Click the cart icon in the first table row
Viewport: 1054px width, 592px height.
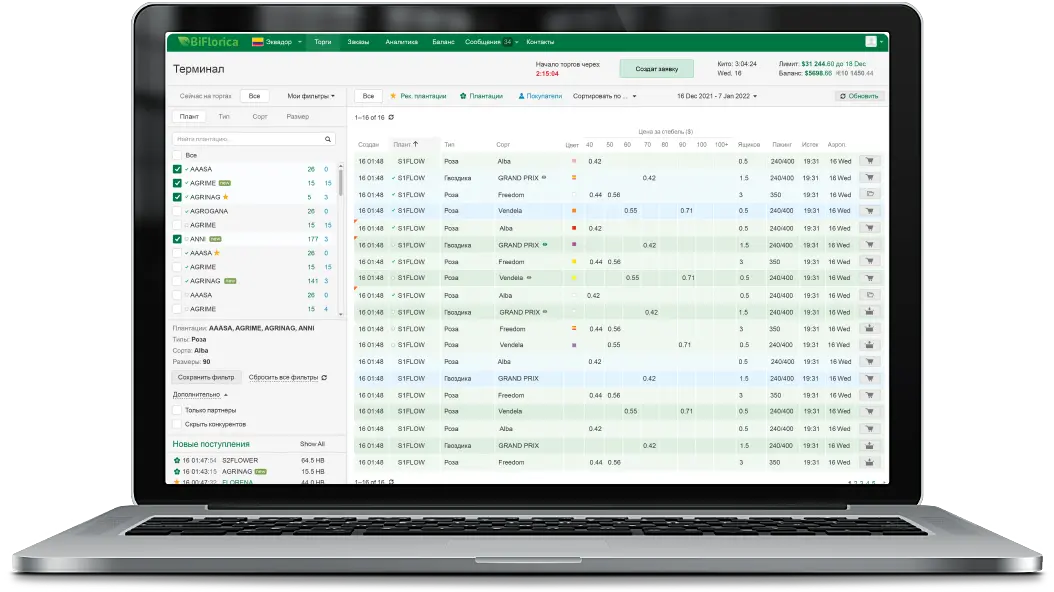[x=869, y=160]
